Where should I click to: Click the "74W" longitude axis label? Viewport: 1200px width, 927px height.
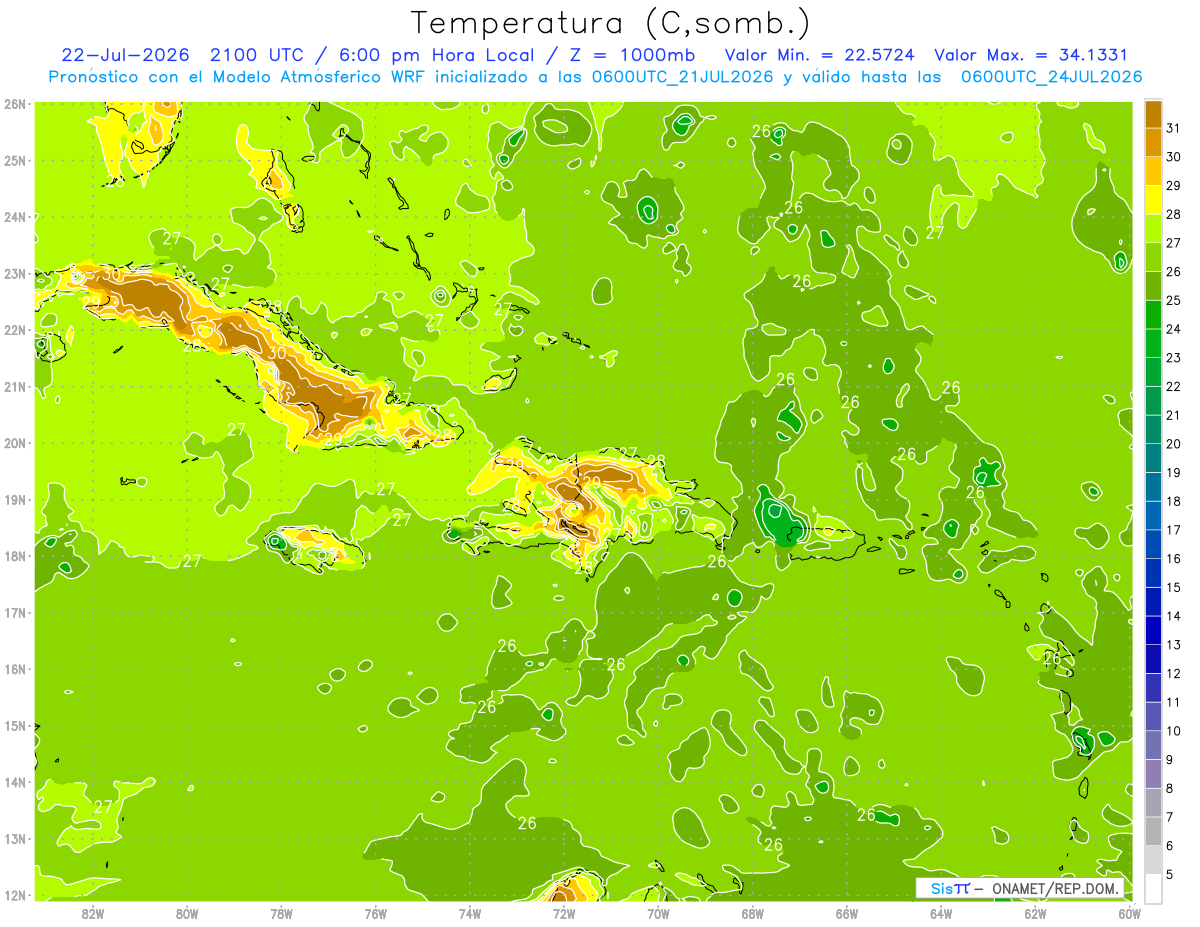tap(470, 914)
